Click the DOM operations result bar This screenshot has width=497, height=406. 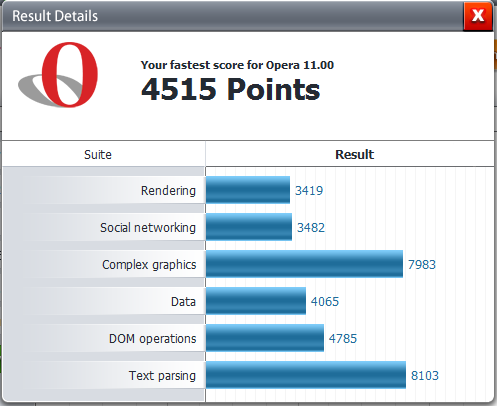pyautogui.click(x=265, y=338)
